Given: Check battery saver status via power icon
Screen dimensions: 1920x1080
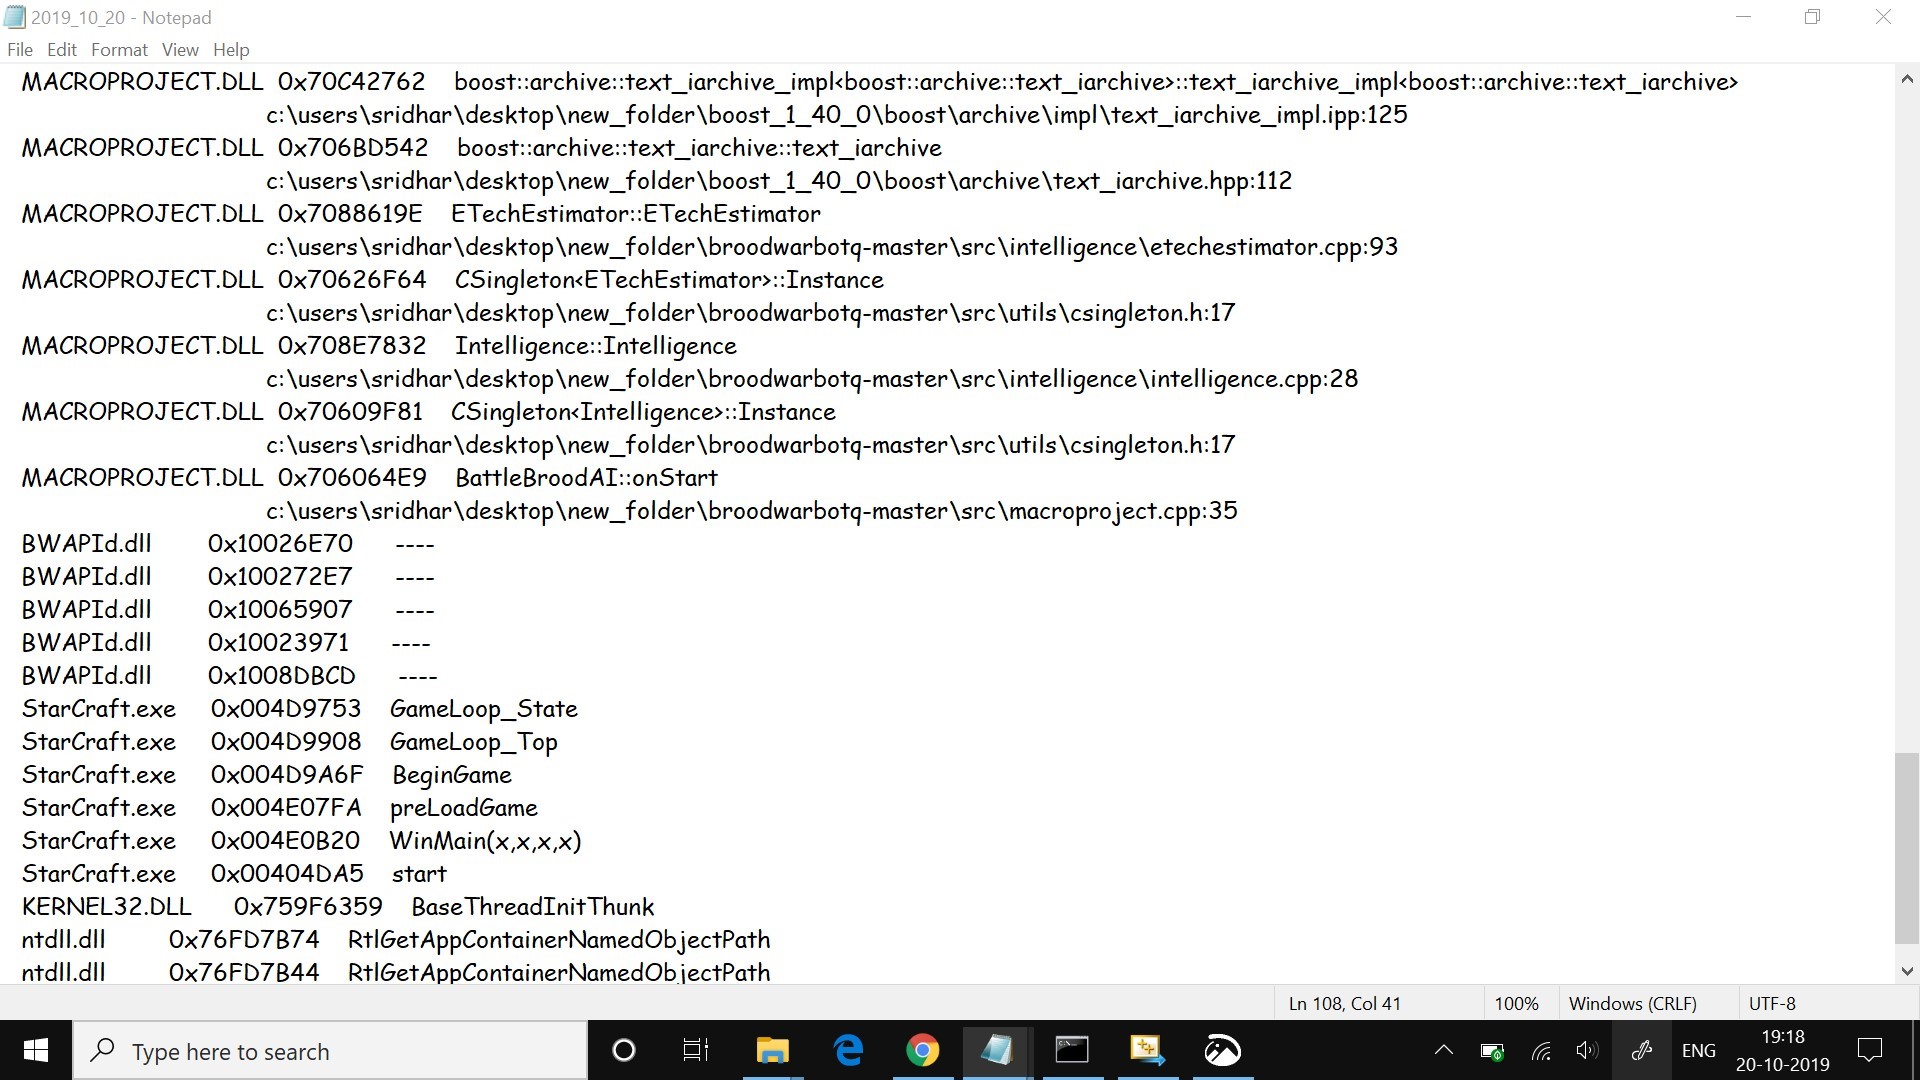Looking at the screenshot, I should click(1490, 1050).
